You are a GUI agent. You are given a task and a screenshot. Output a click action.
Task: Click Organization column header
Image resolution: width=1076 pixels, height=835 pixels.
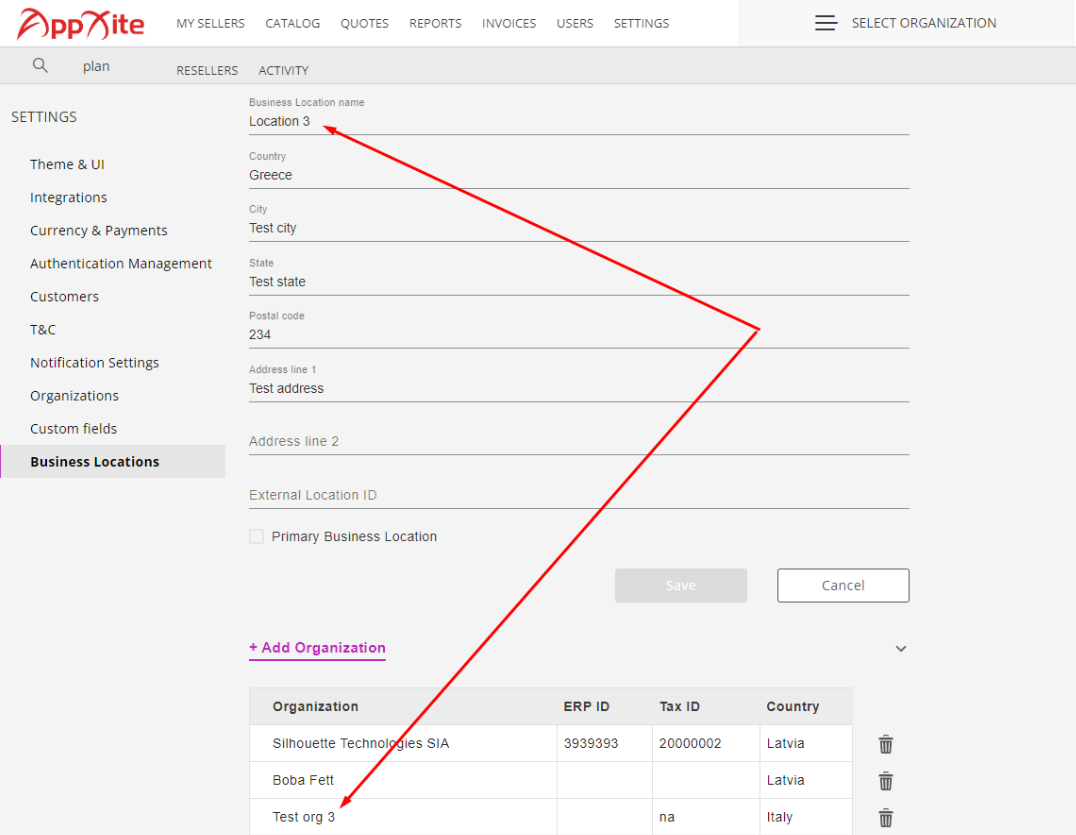point(316,707)
